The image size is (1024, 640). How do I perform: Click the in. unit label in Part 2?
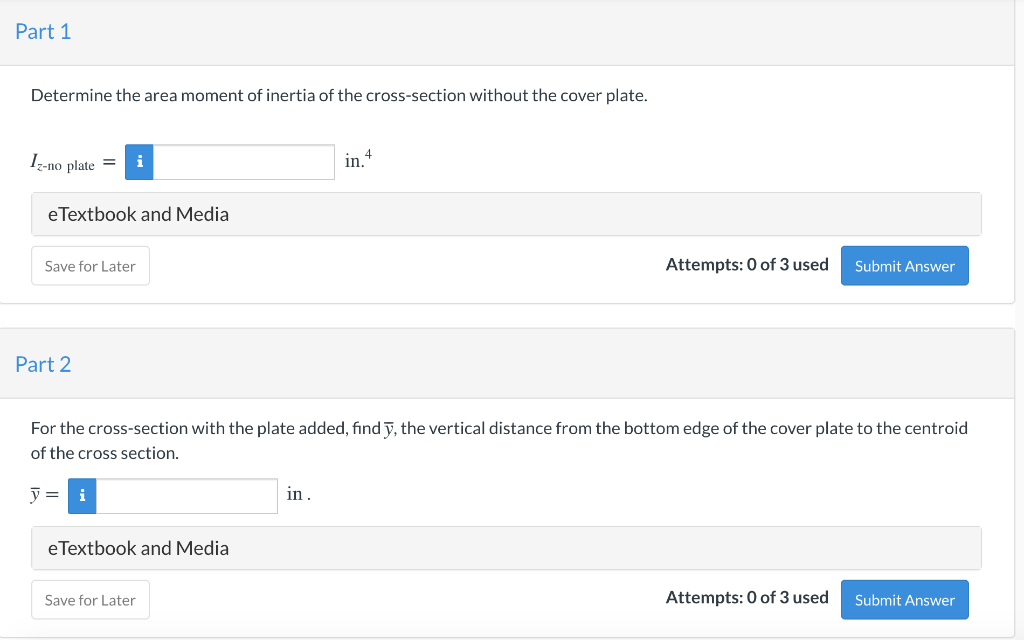tap(297, 494)
